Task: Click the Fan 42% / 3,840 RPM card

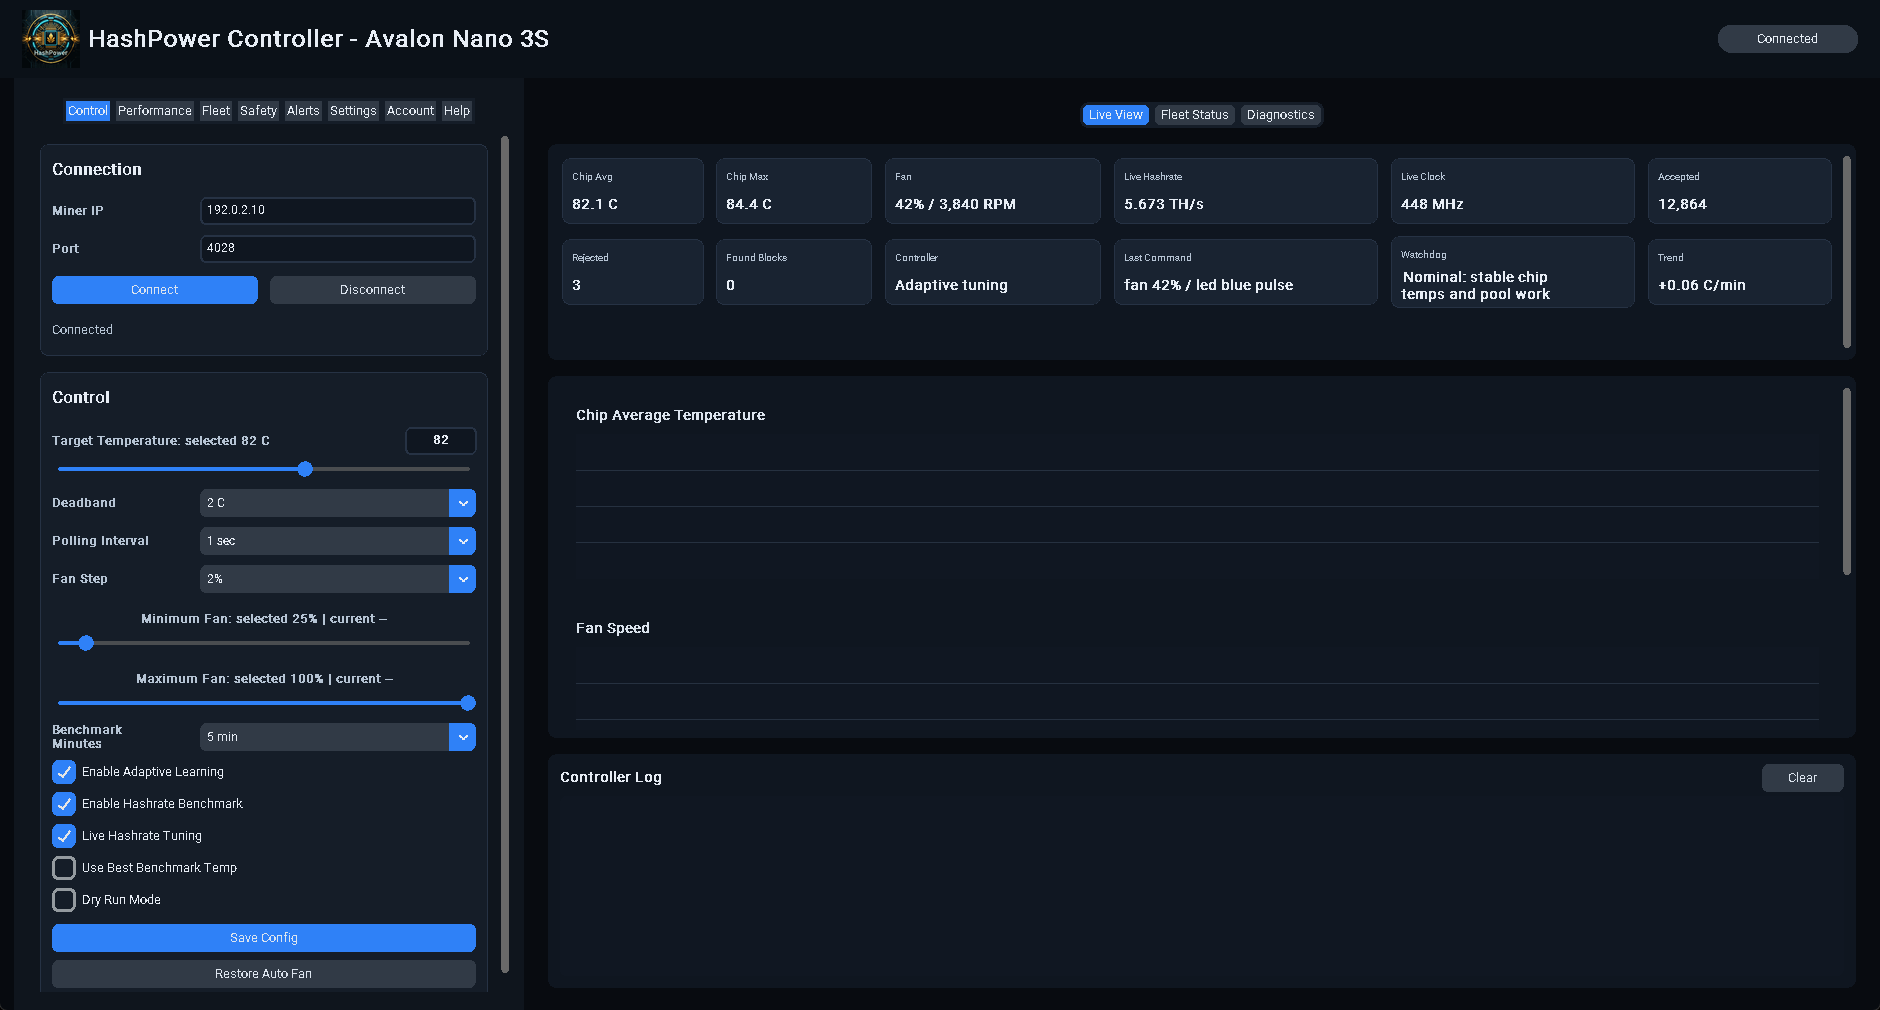Action: pos(993,191)
